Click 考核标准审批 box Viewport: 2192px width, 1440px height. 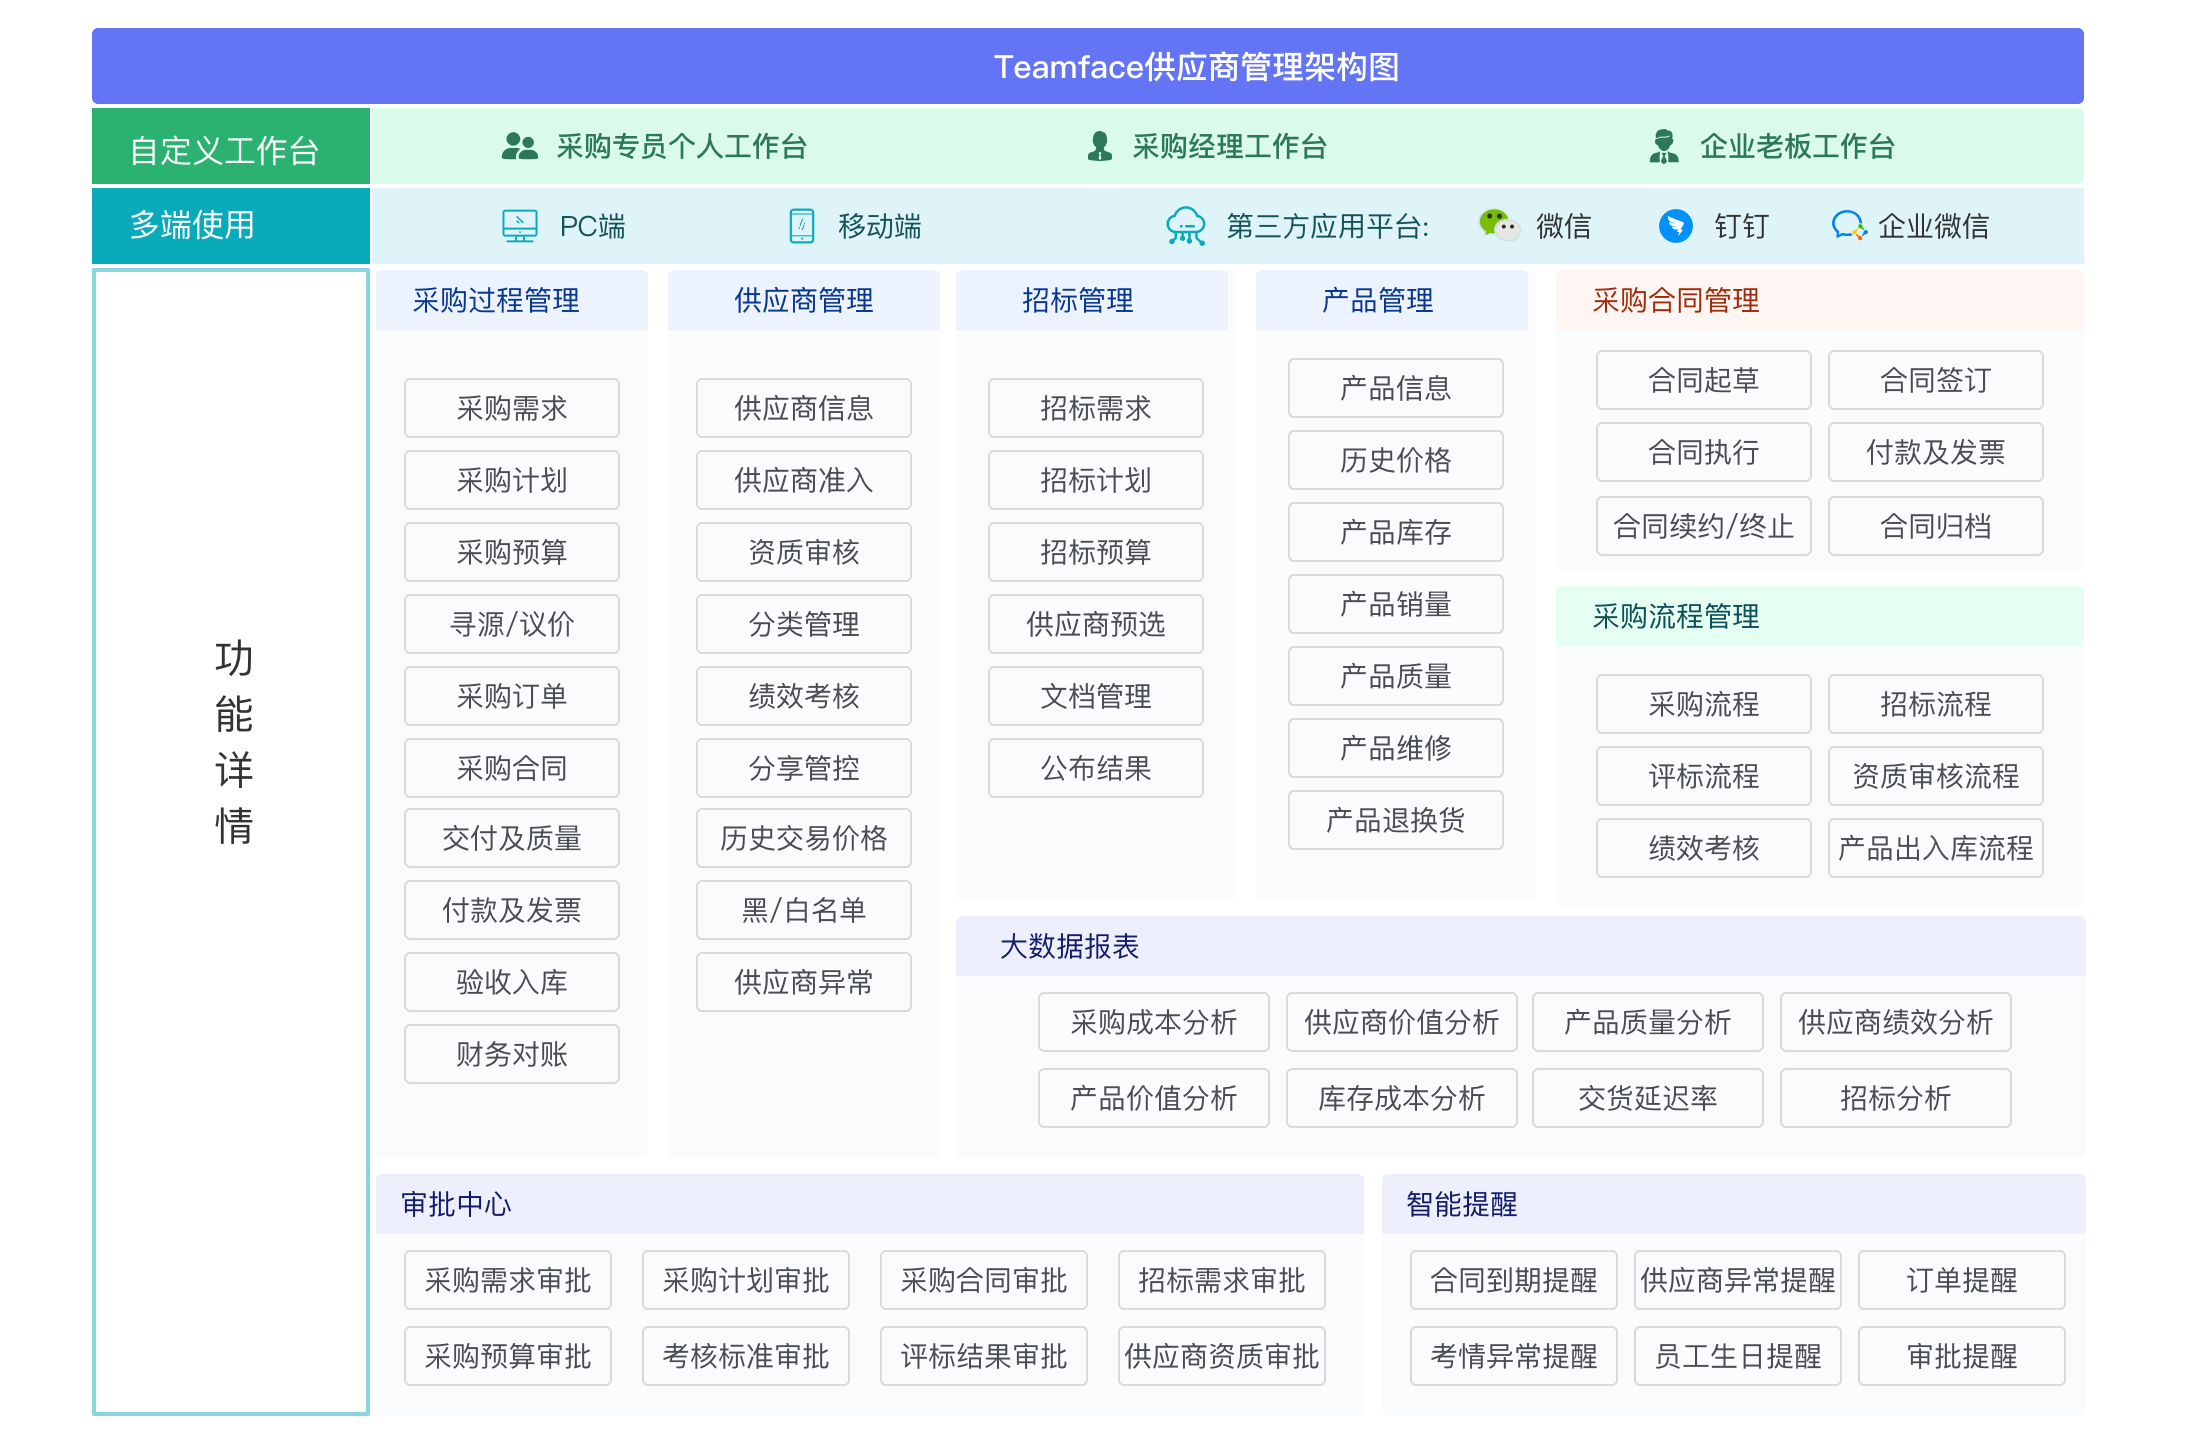(x=746, y=1356)
